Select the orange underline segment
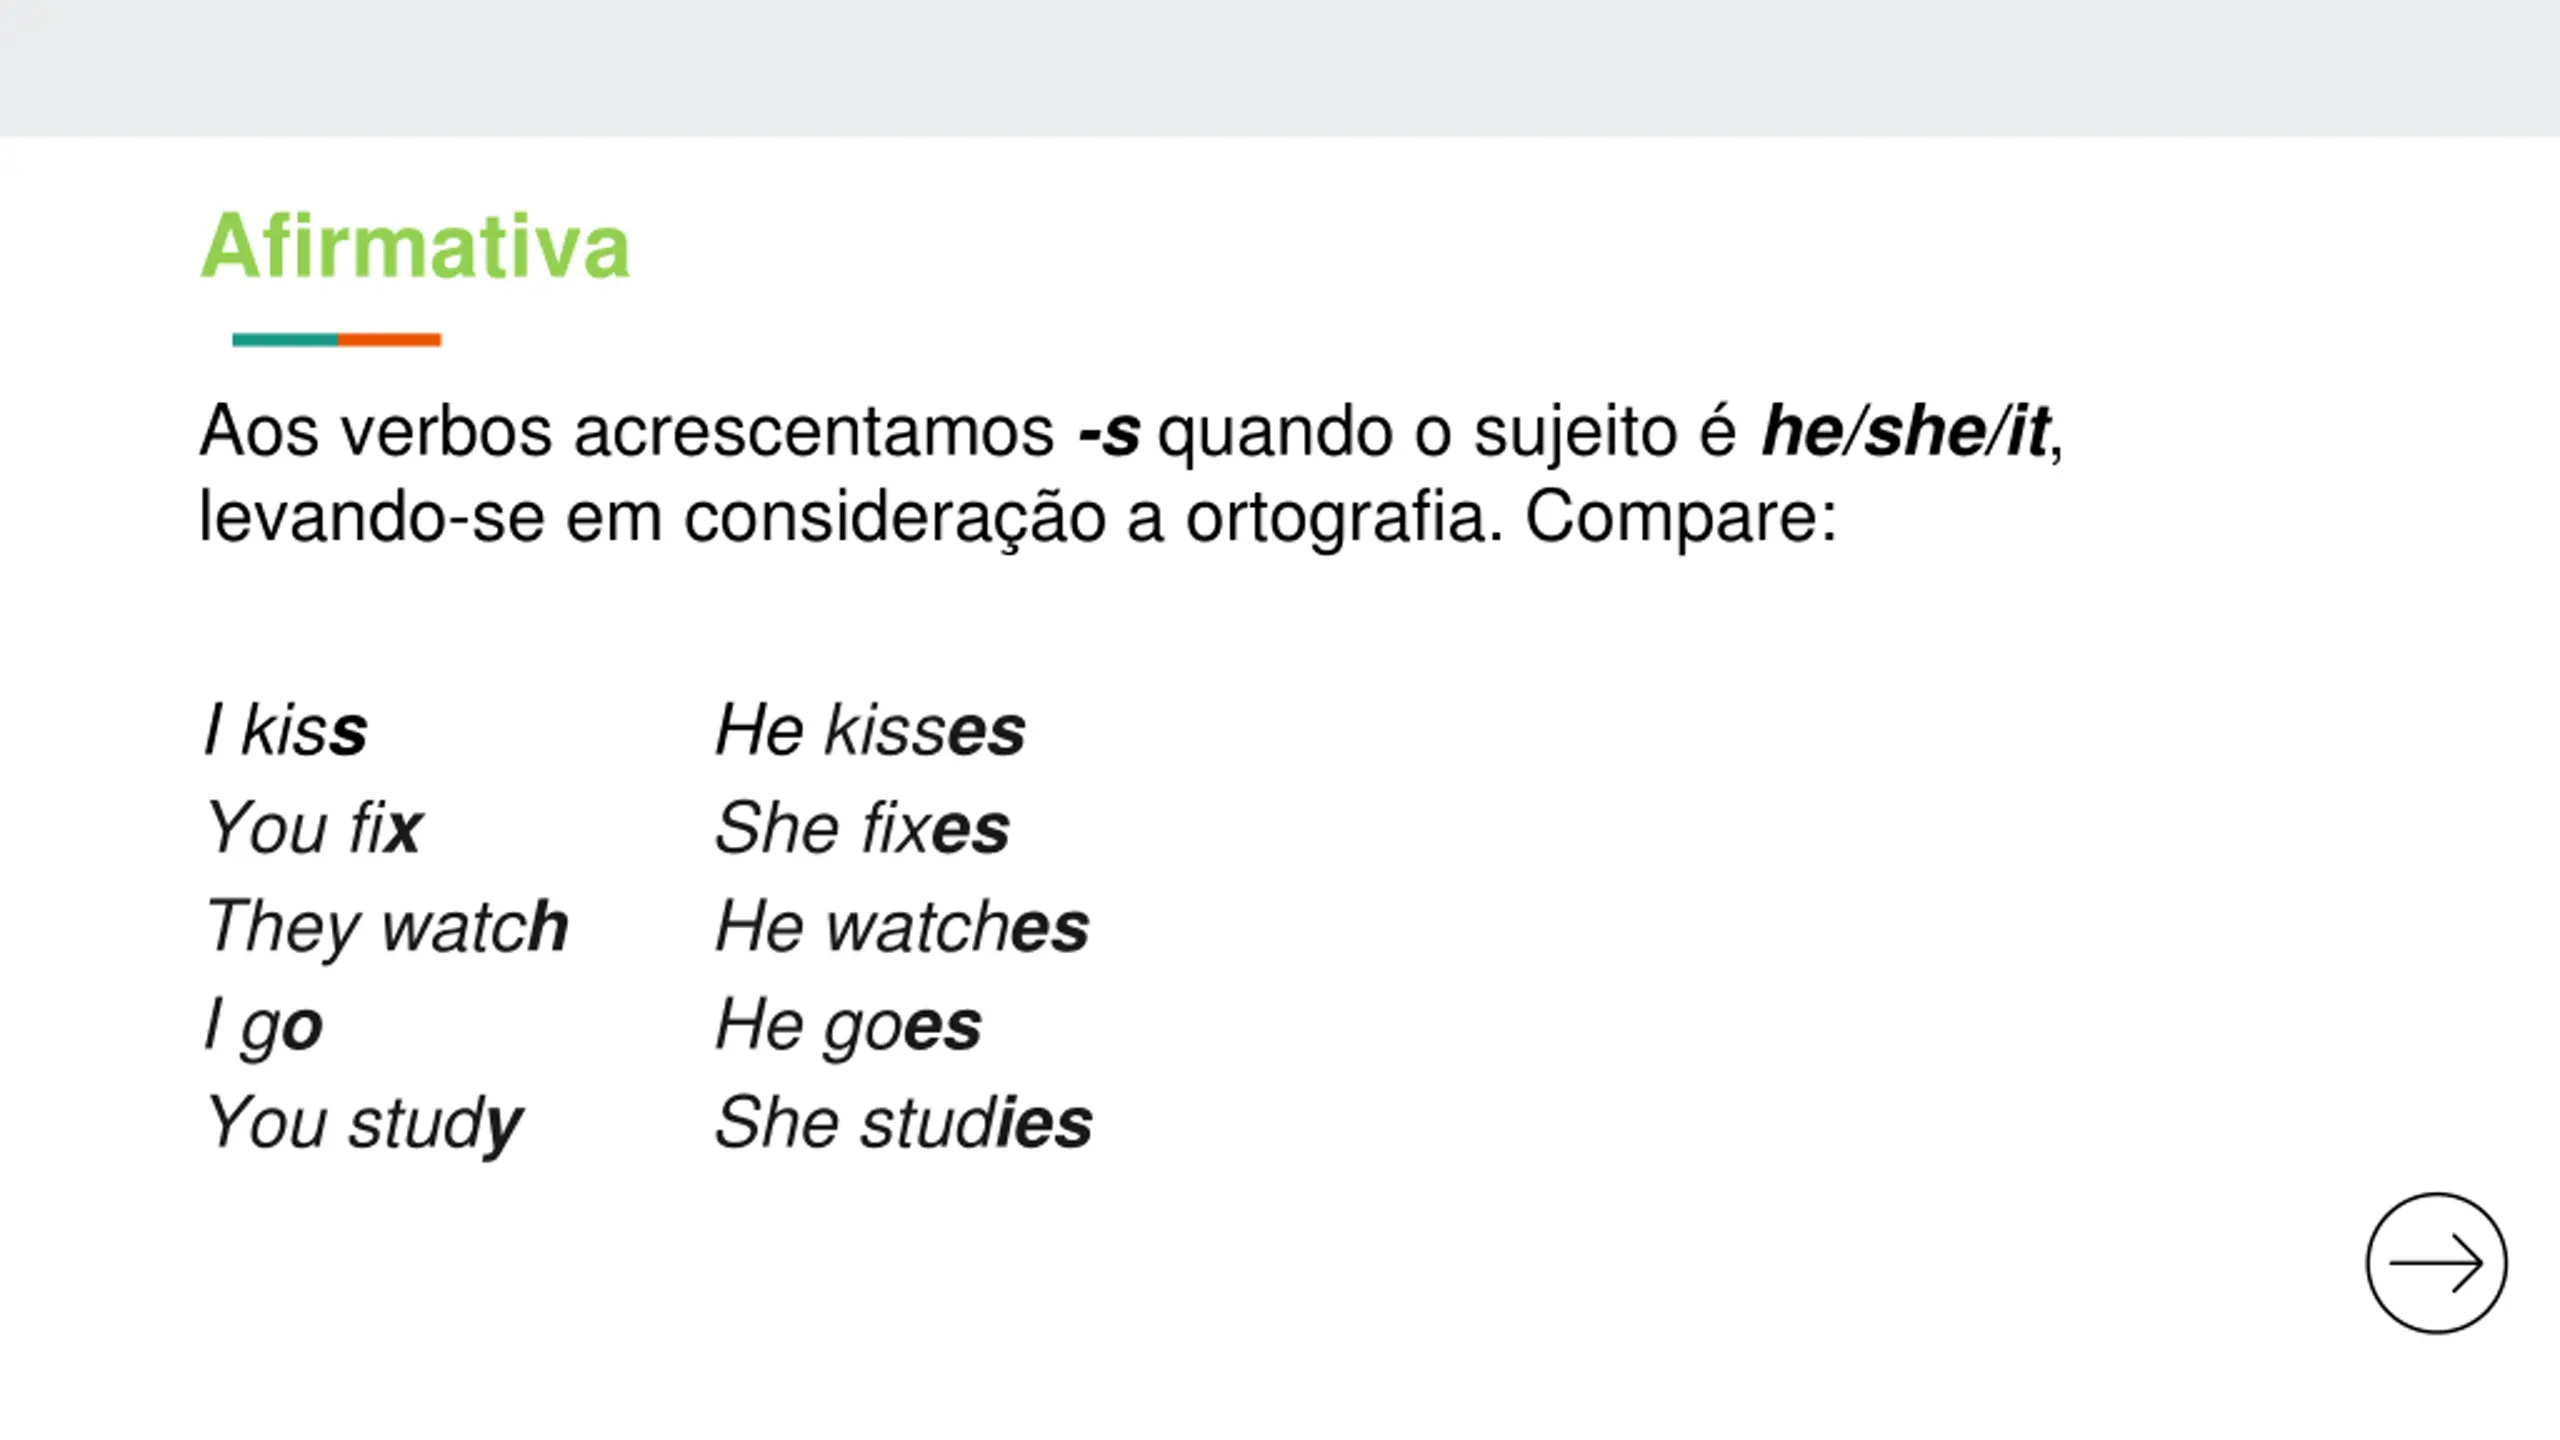2560x1440 pixels. 390,340
